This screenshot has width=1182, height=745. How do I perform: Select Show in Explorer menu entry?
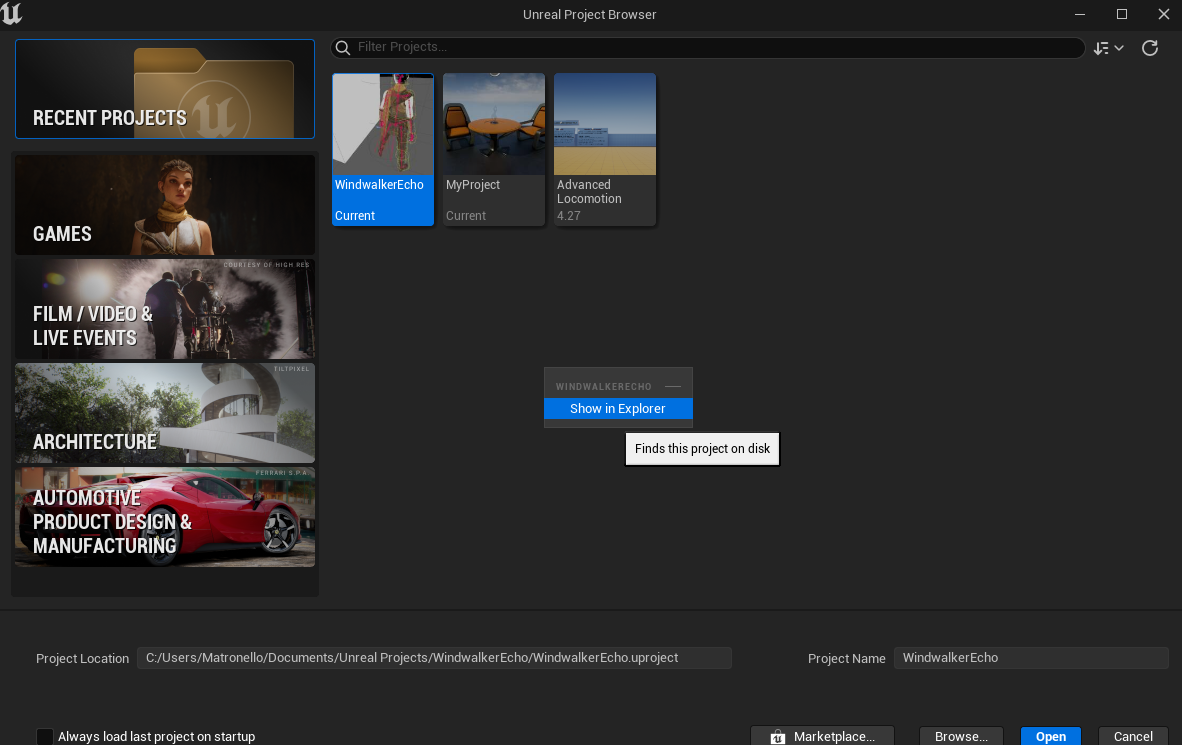[618, 408]
